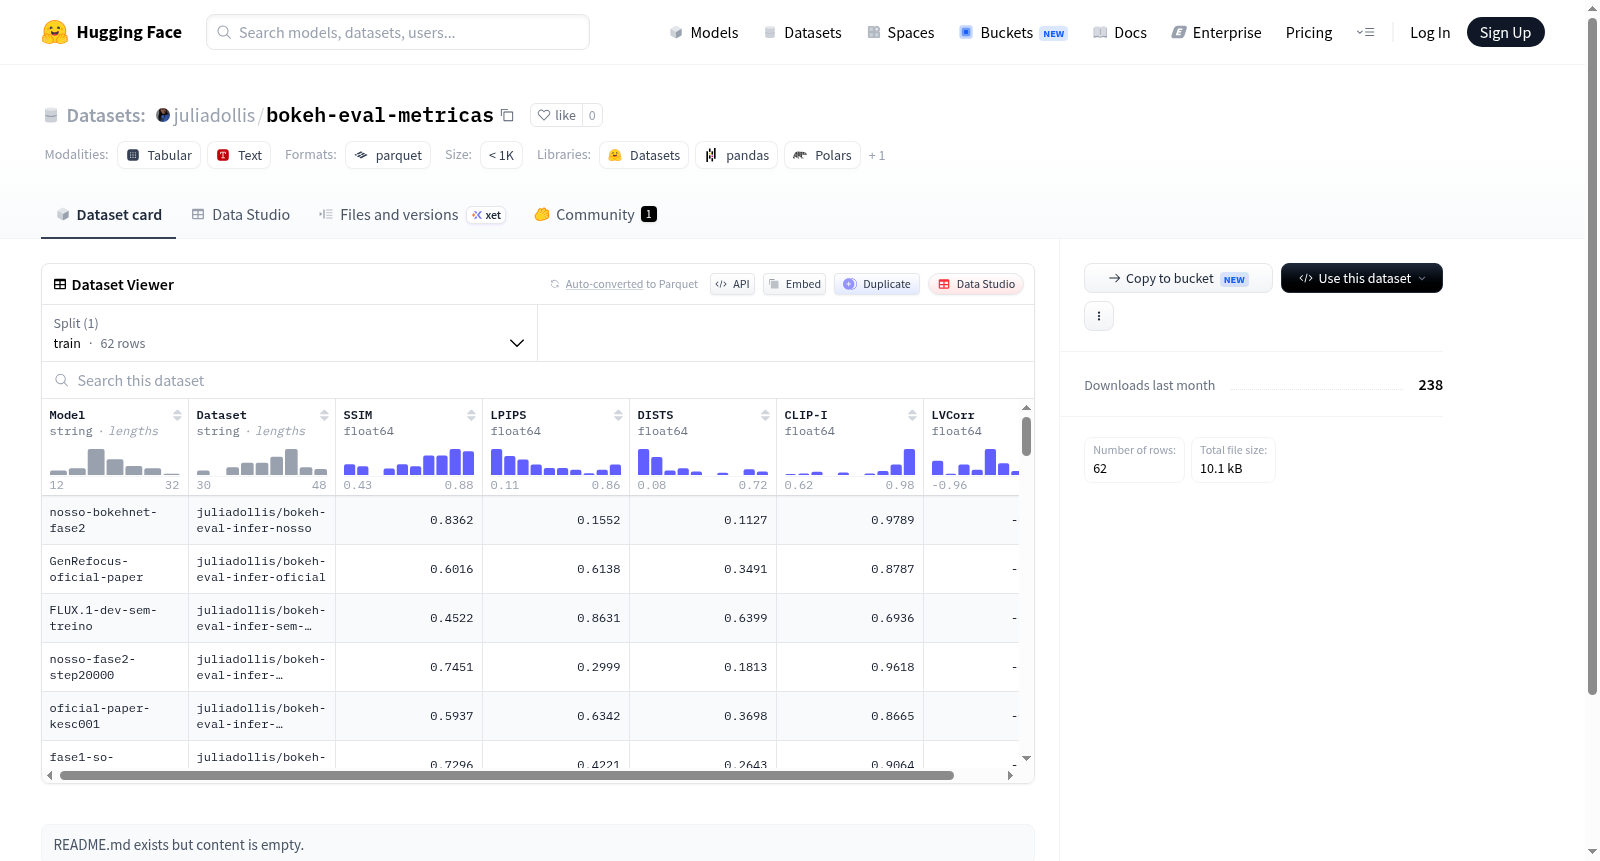Click the SSIM histogram distribution bars
The image size is (1600, 861).
409,462
